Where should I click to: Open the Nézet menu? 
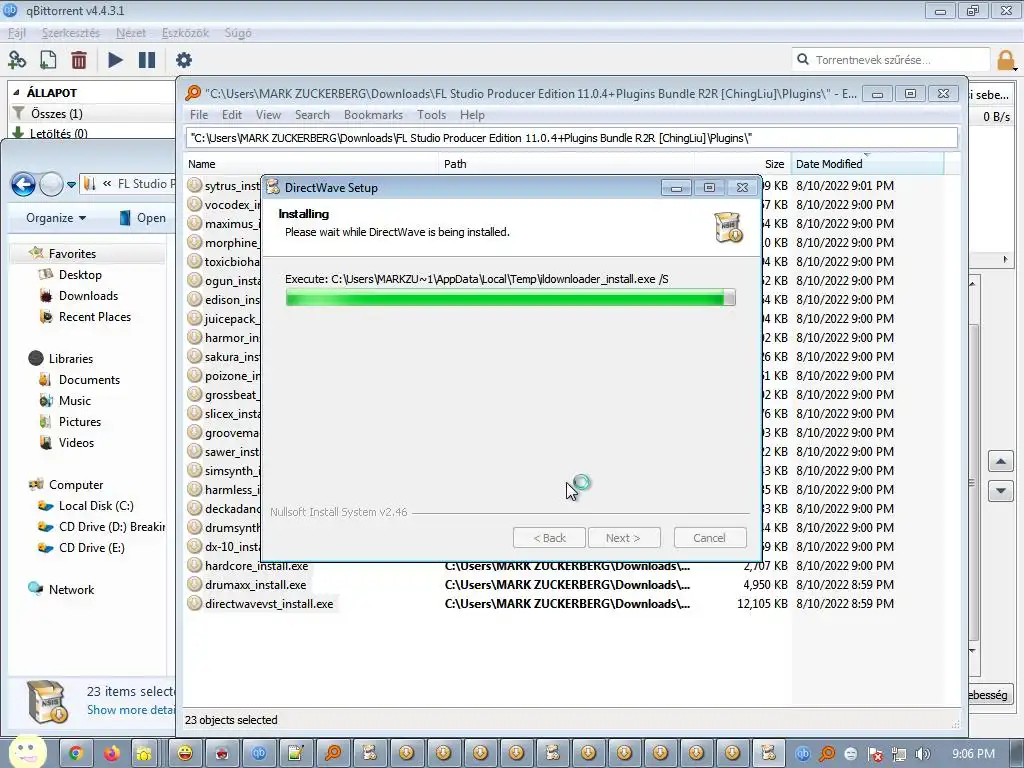(x=131, y=33)
